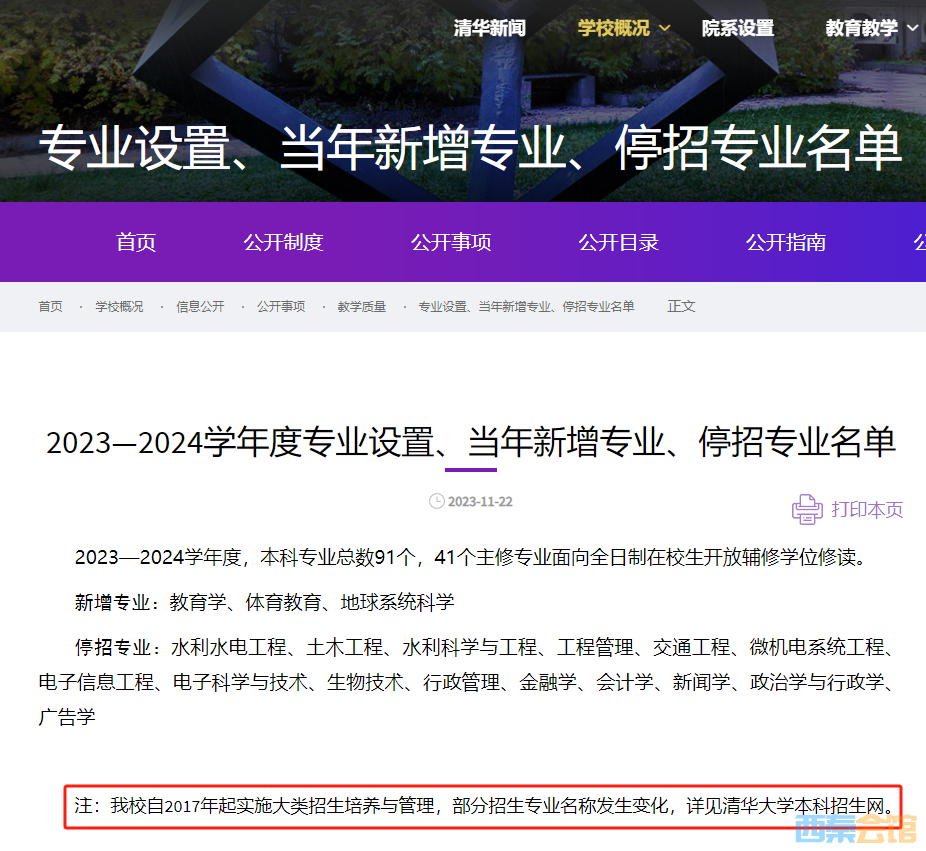
Task: Click the 学校概况 breadcrumb link
Action: [119, 306]
